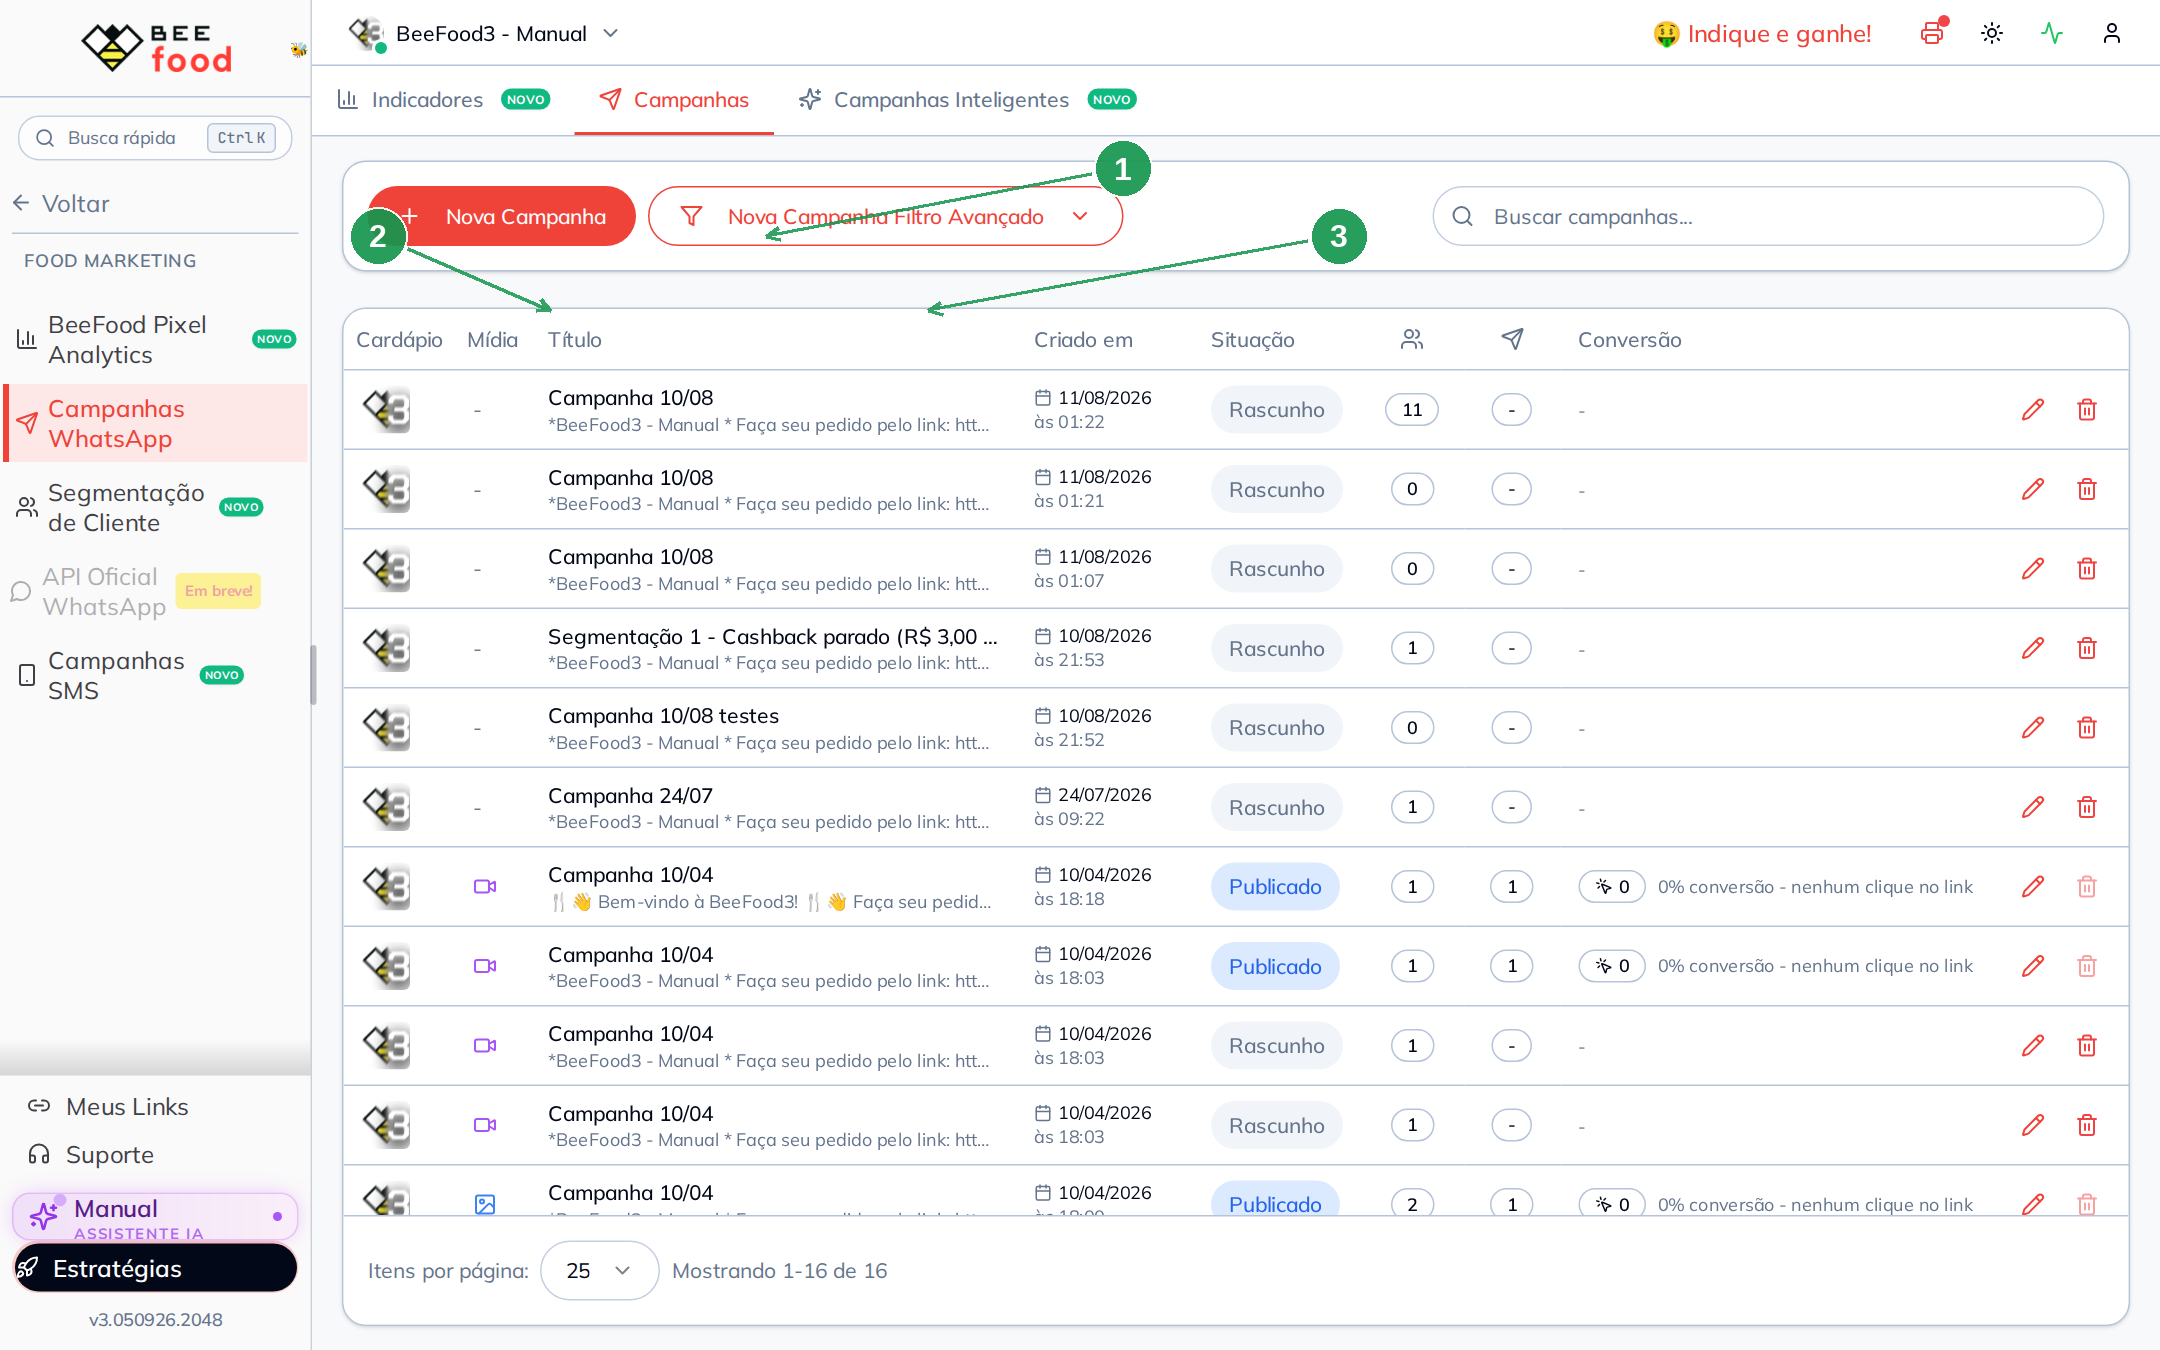The height and width of the screenshot is (1350, 2160).
Task: Edit the Campanha 10/04 created at 18:18
Action: [2033, 886]
